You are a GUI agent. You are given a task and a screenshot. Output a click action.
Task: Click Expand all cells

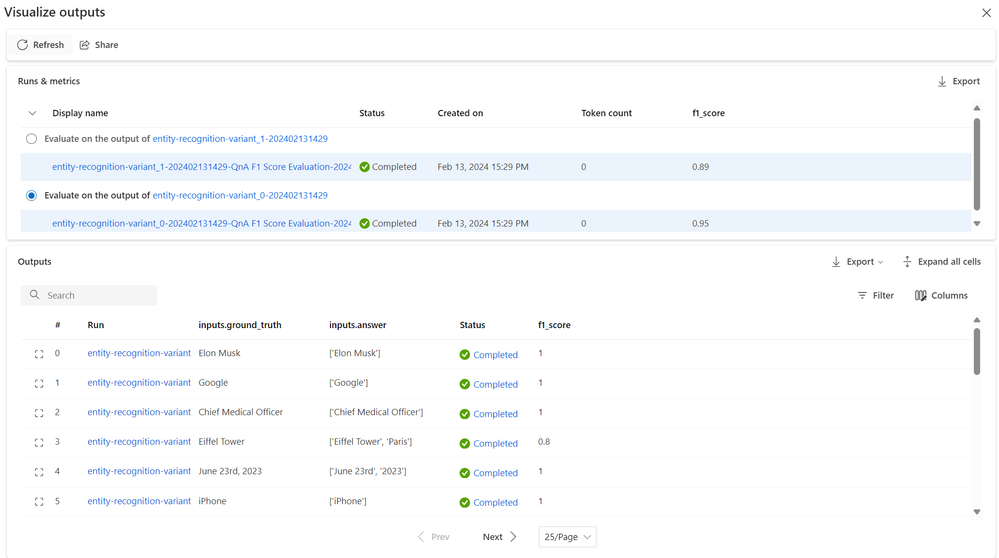942,262
